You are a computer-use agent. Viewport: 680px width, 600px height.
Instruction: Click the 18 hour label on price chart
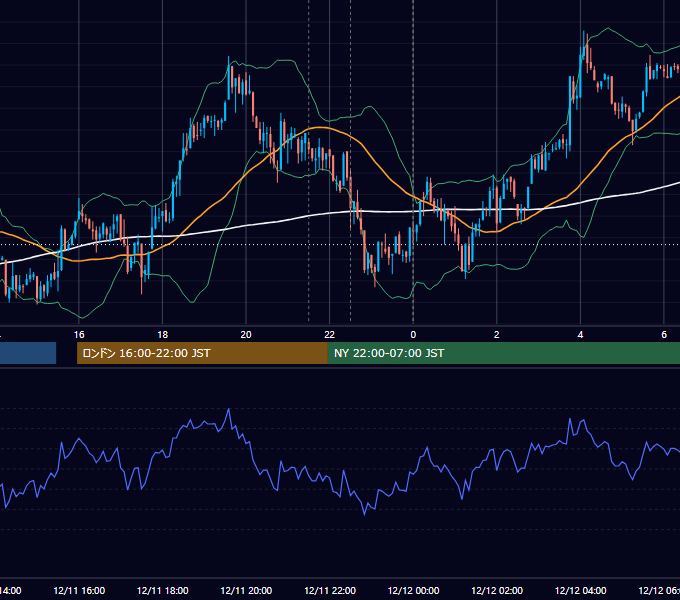coord(162,335)
